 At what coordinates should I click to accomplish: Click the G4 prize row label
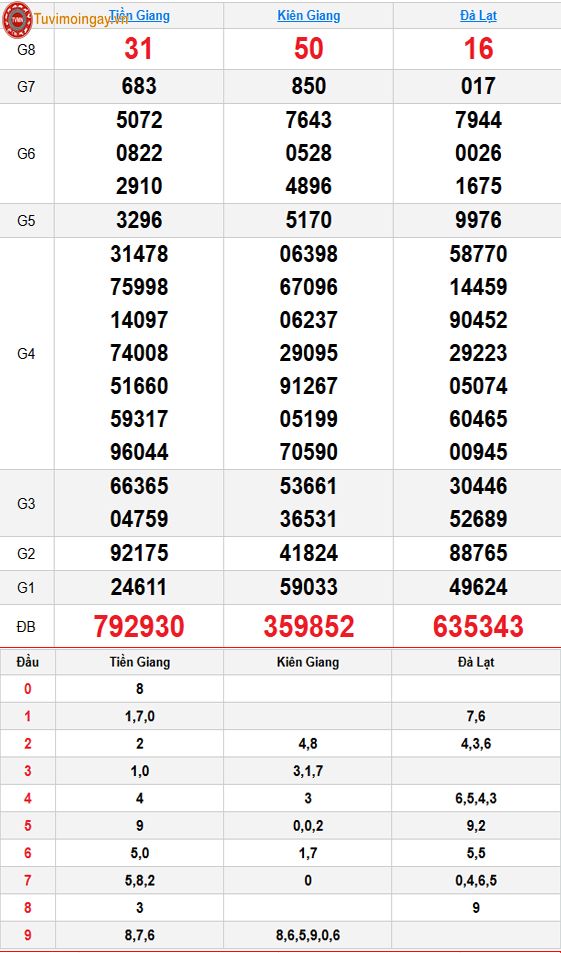pos(26,353)
